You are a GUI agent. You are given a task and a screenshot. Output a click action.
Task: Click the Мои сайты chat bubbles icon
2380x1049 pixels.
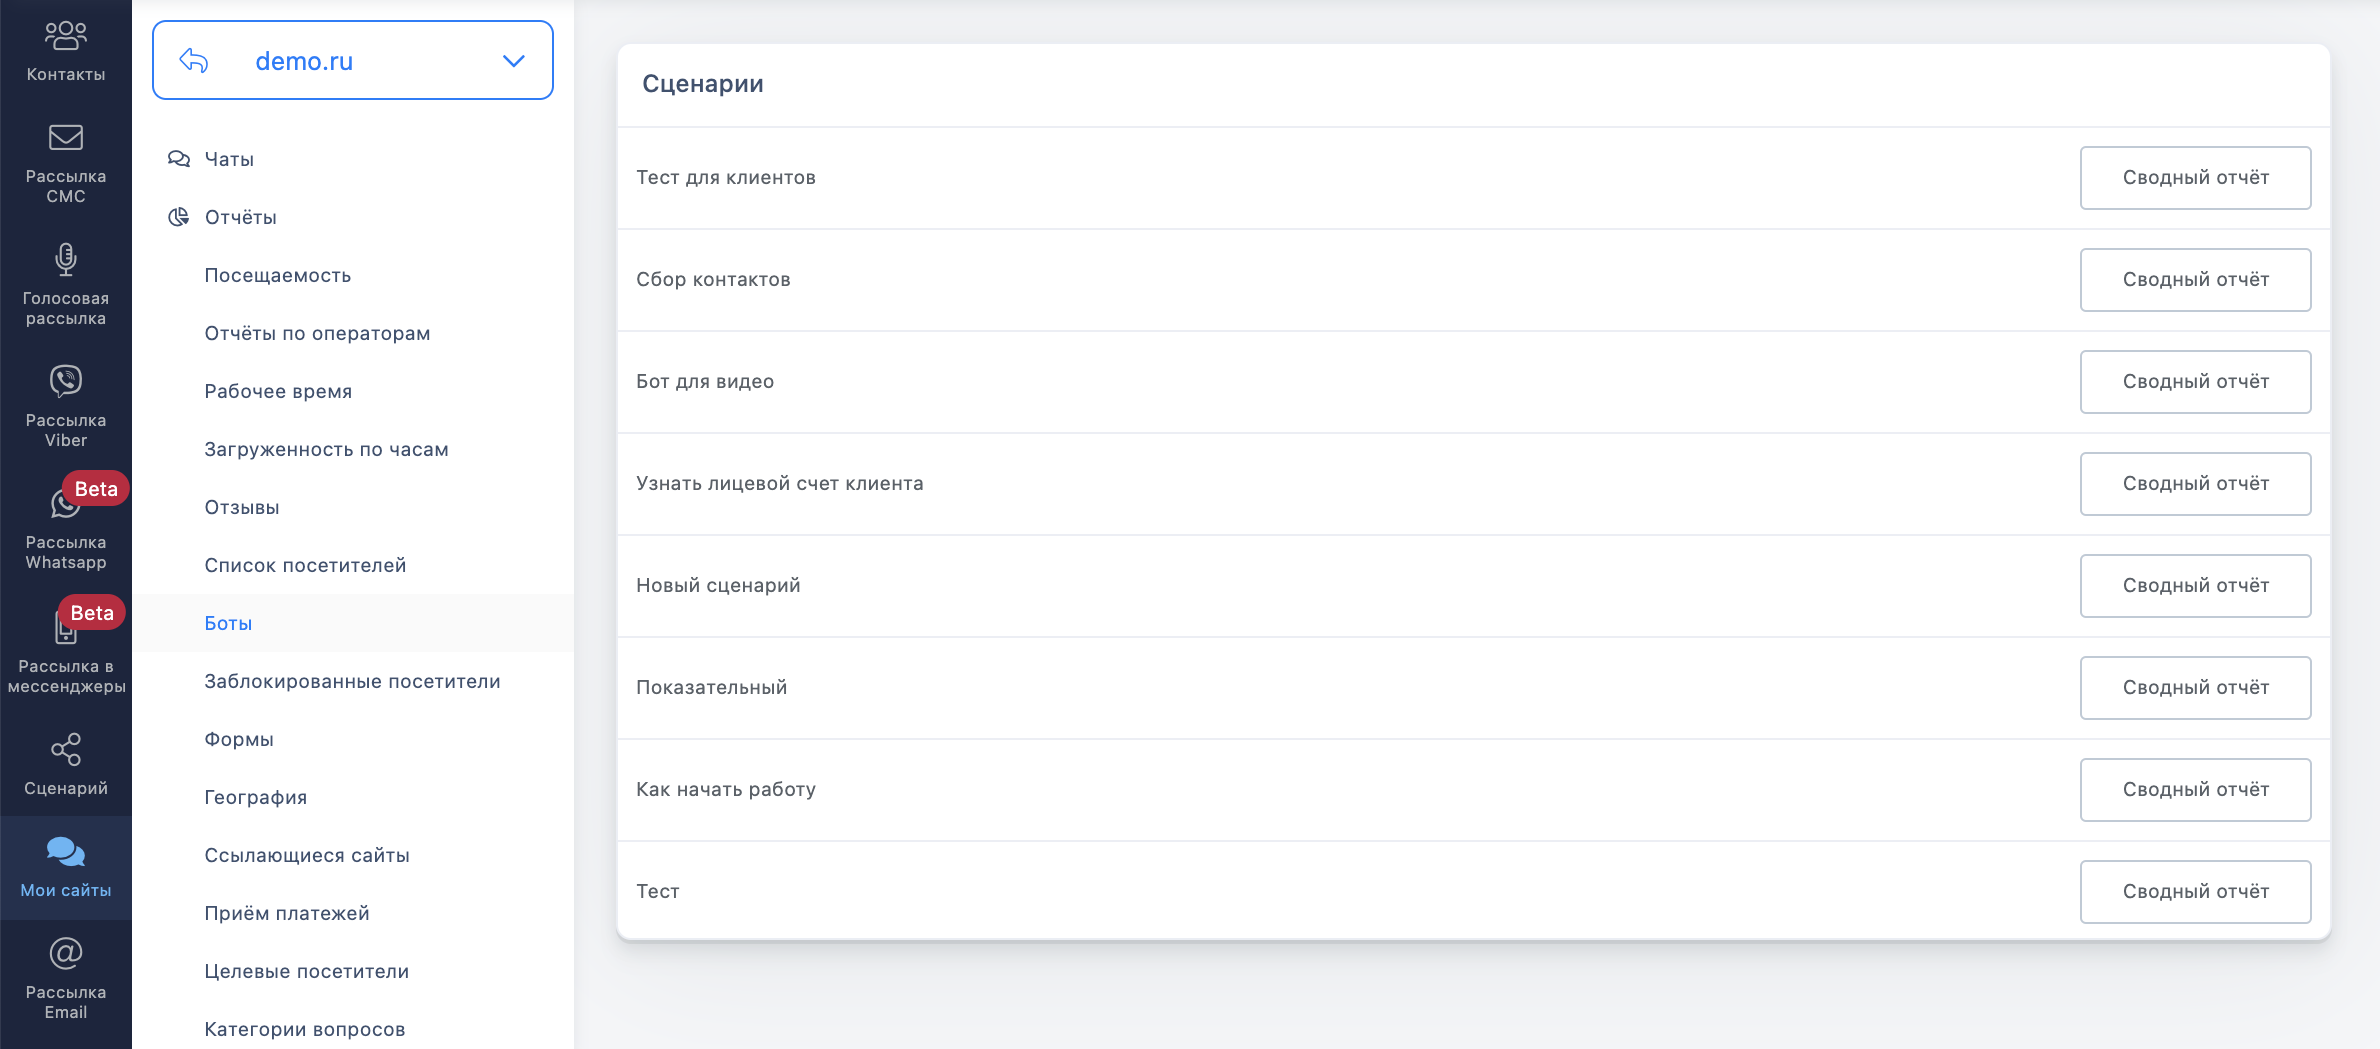(x=66, y=852)
